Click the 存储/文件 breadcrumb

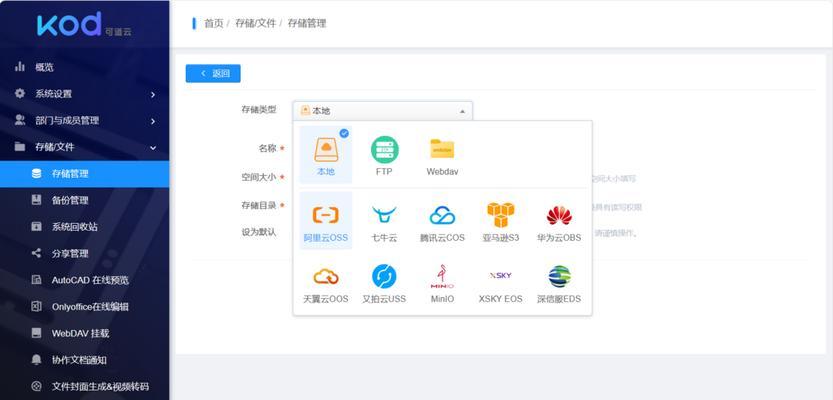tap(256, 23)
